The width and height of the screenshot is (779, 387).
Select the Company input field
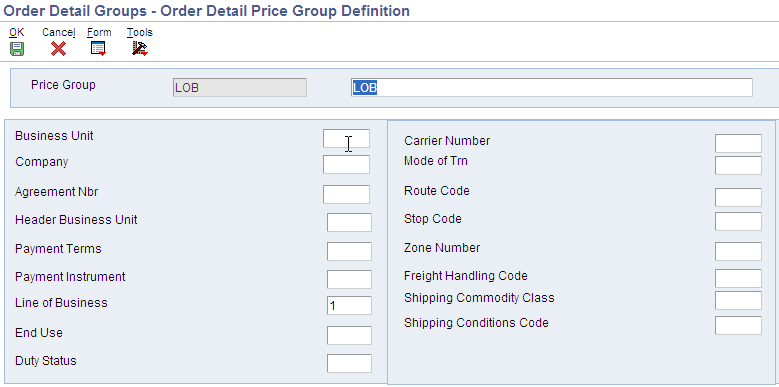pyautogui.click(x=346, y=164)
